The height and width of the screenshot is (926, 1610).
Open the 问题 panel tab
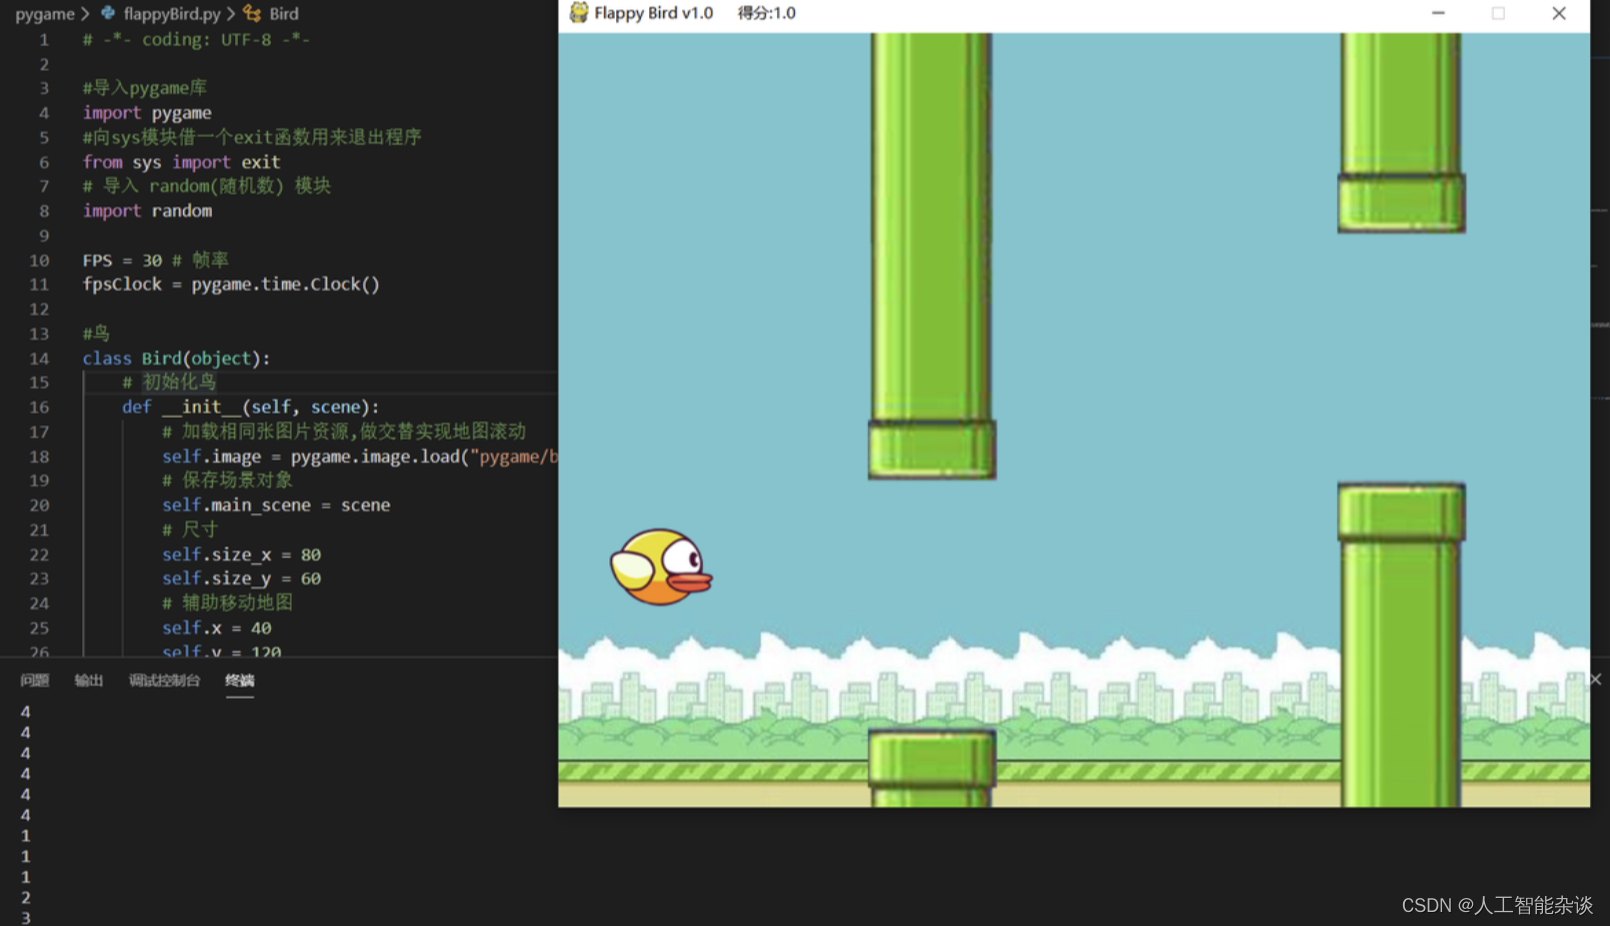click(33, 680)
